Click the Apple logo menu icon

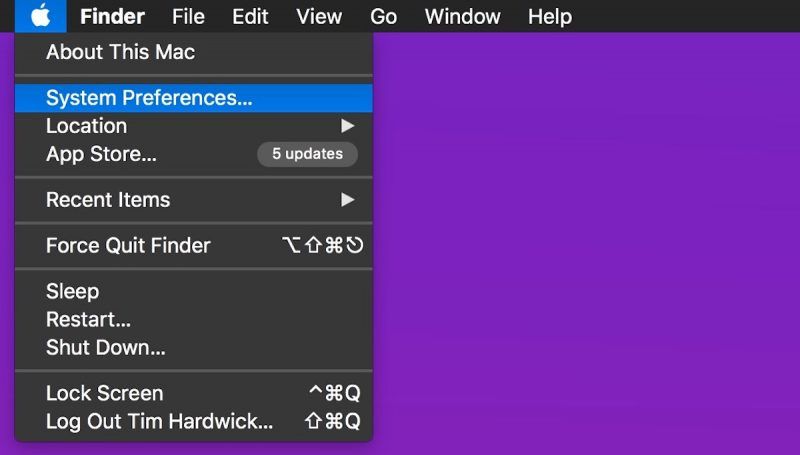pos(40,16)
